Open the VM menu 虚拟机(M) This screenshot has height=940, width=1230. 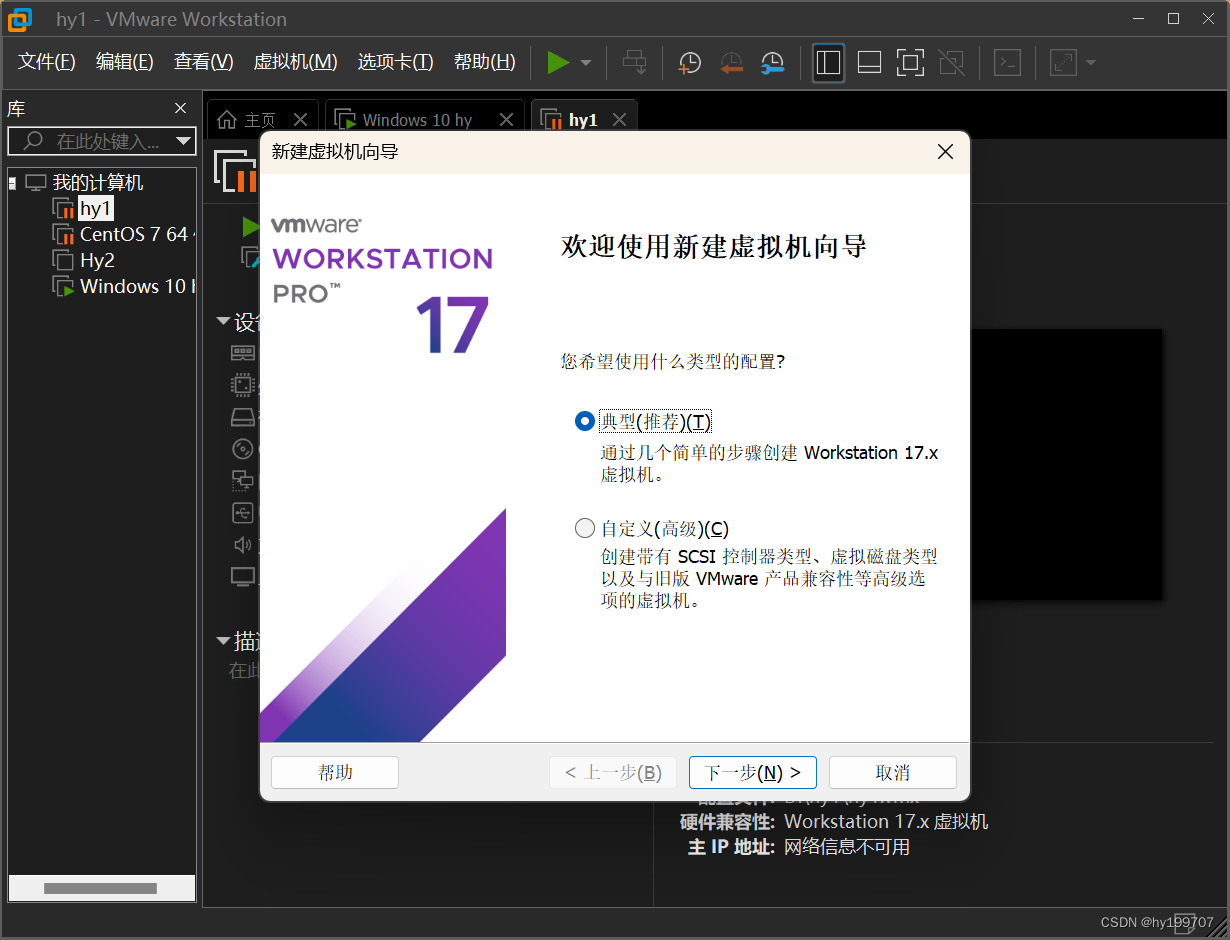click(x=296, y=62)
